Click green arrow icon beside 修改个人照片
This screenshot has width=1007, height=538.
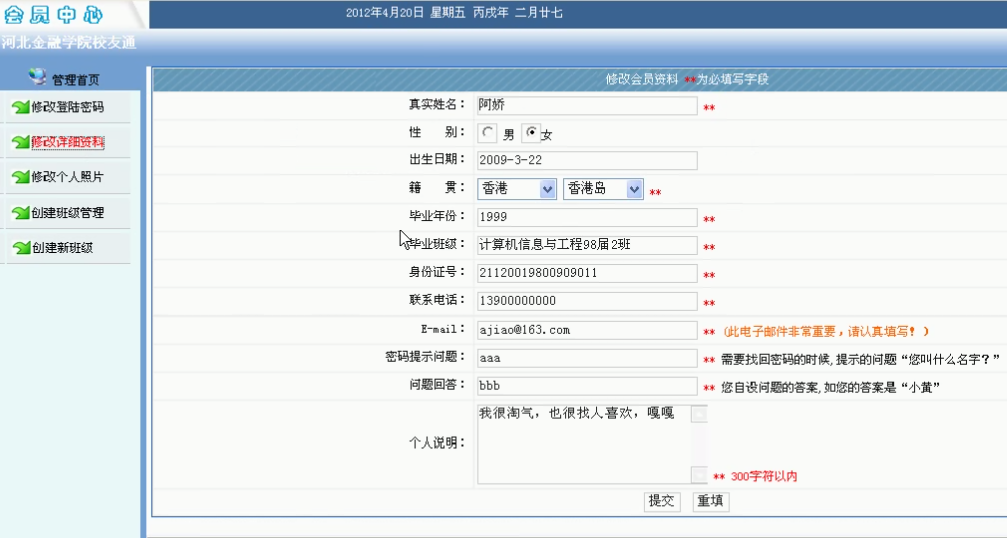(21, 177)
